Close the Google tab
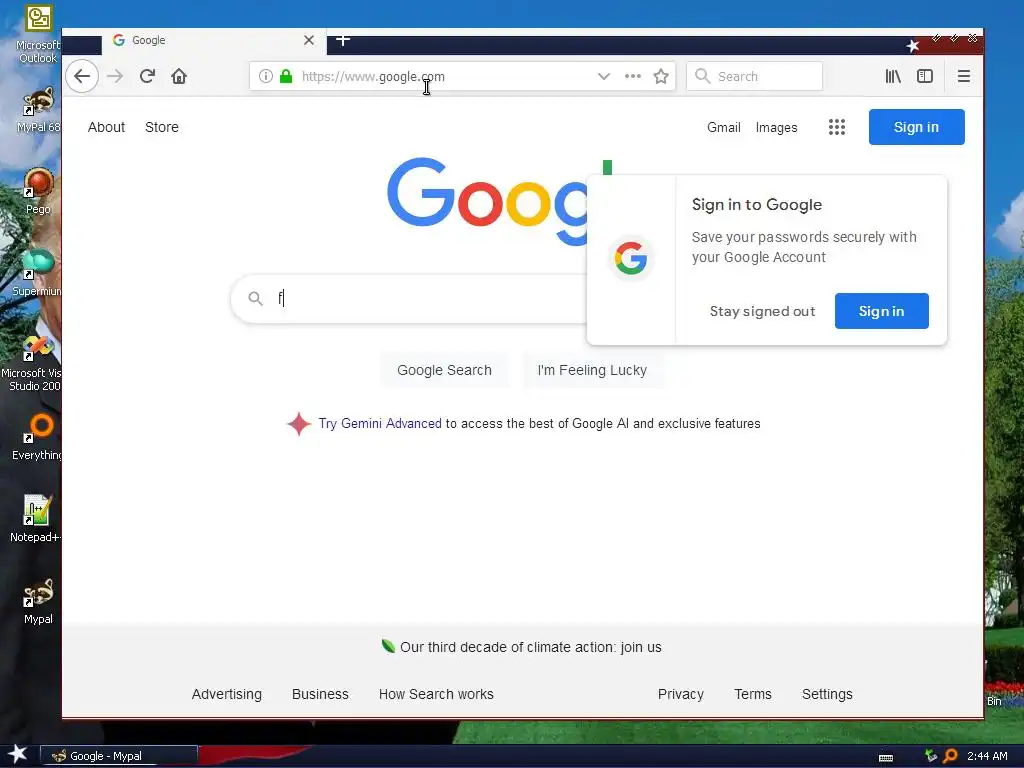The image size is (1024, 768). point(309,40)
